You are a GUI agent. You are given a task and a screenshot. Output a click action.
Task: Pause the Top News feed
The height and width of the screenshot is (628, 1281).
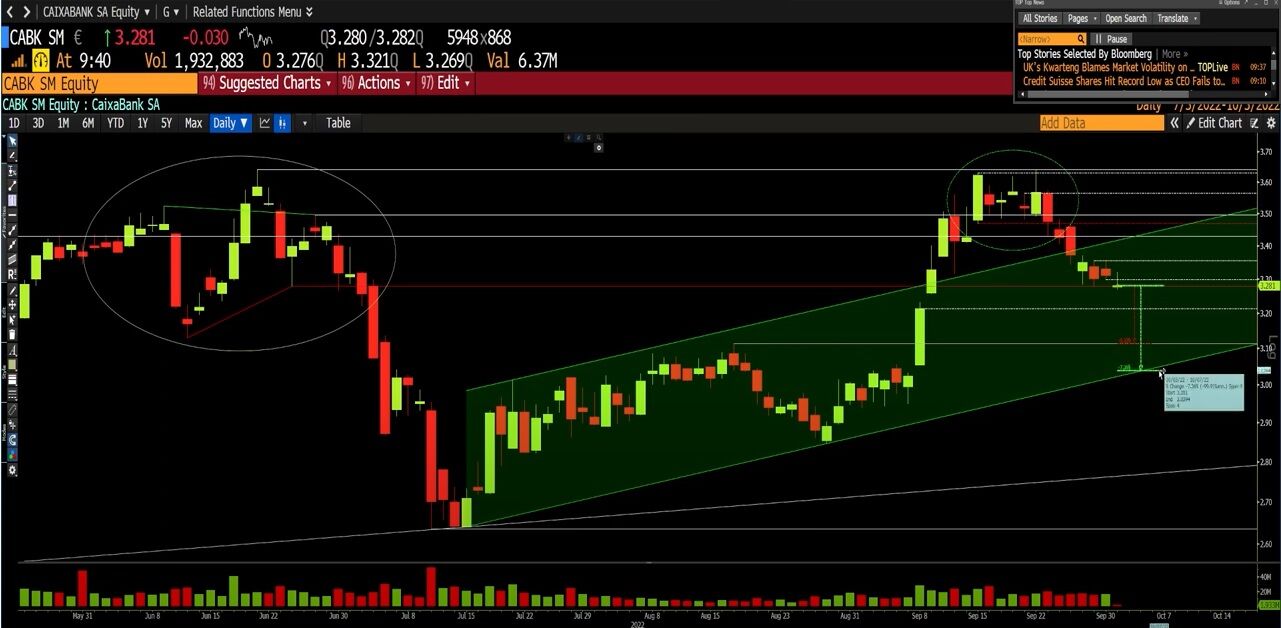point(1111,39)
